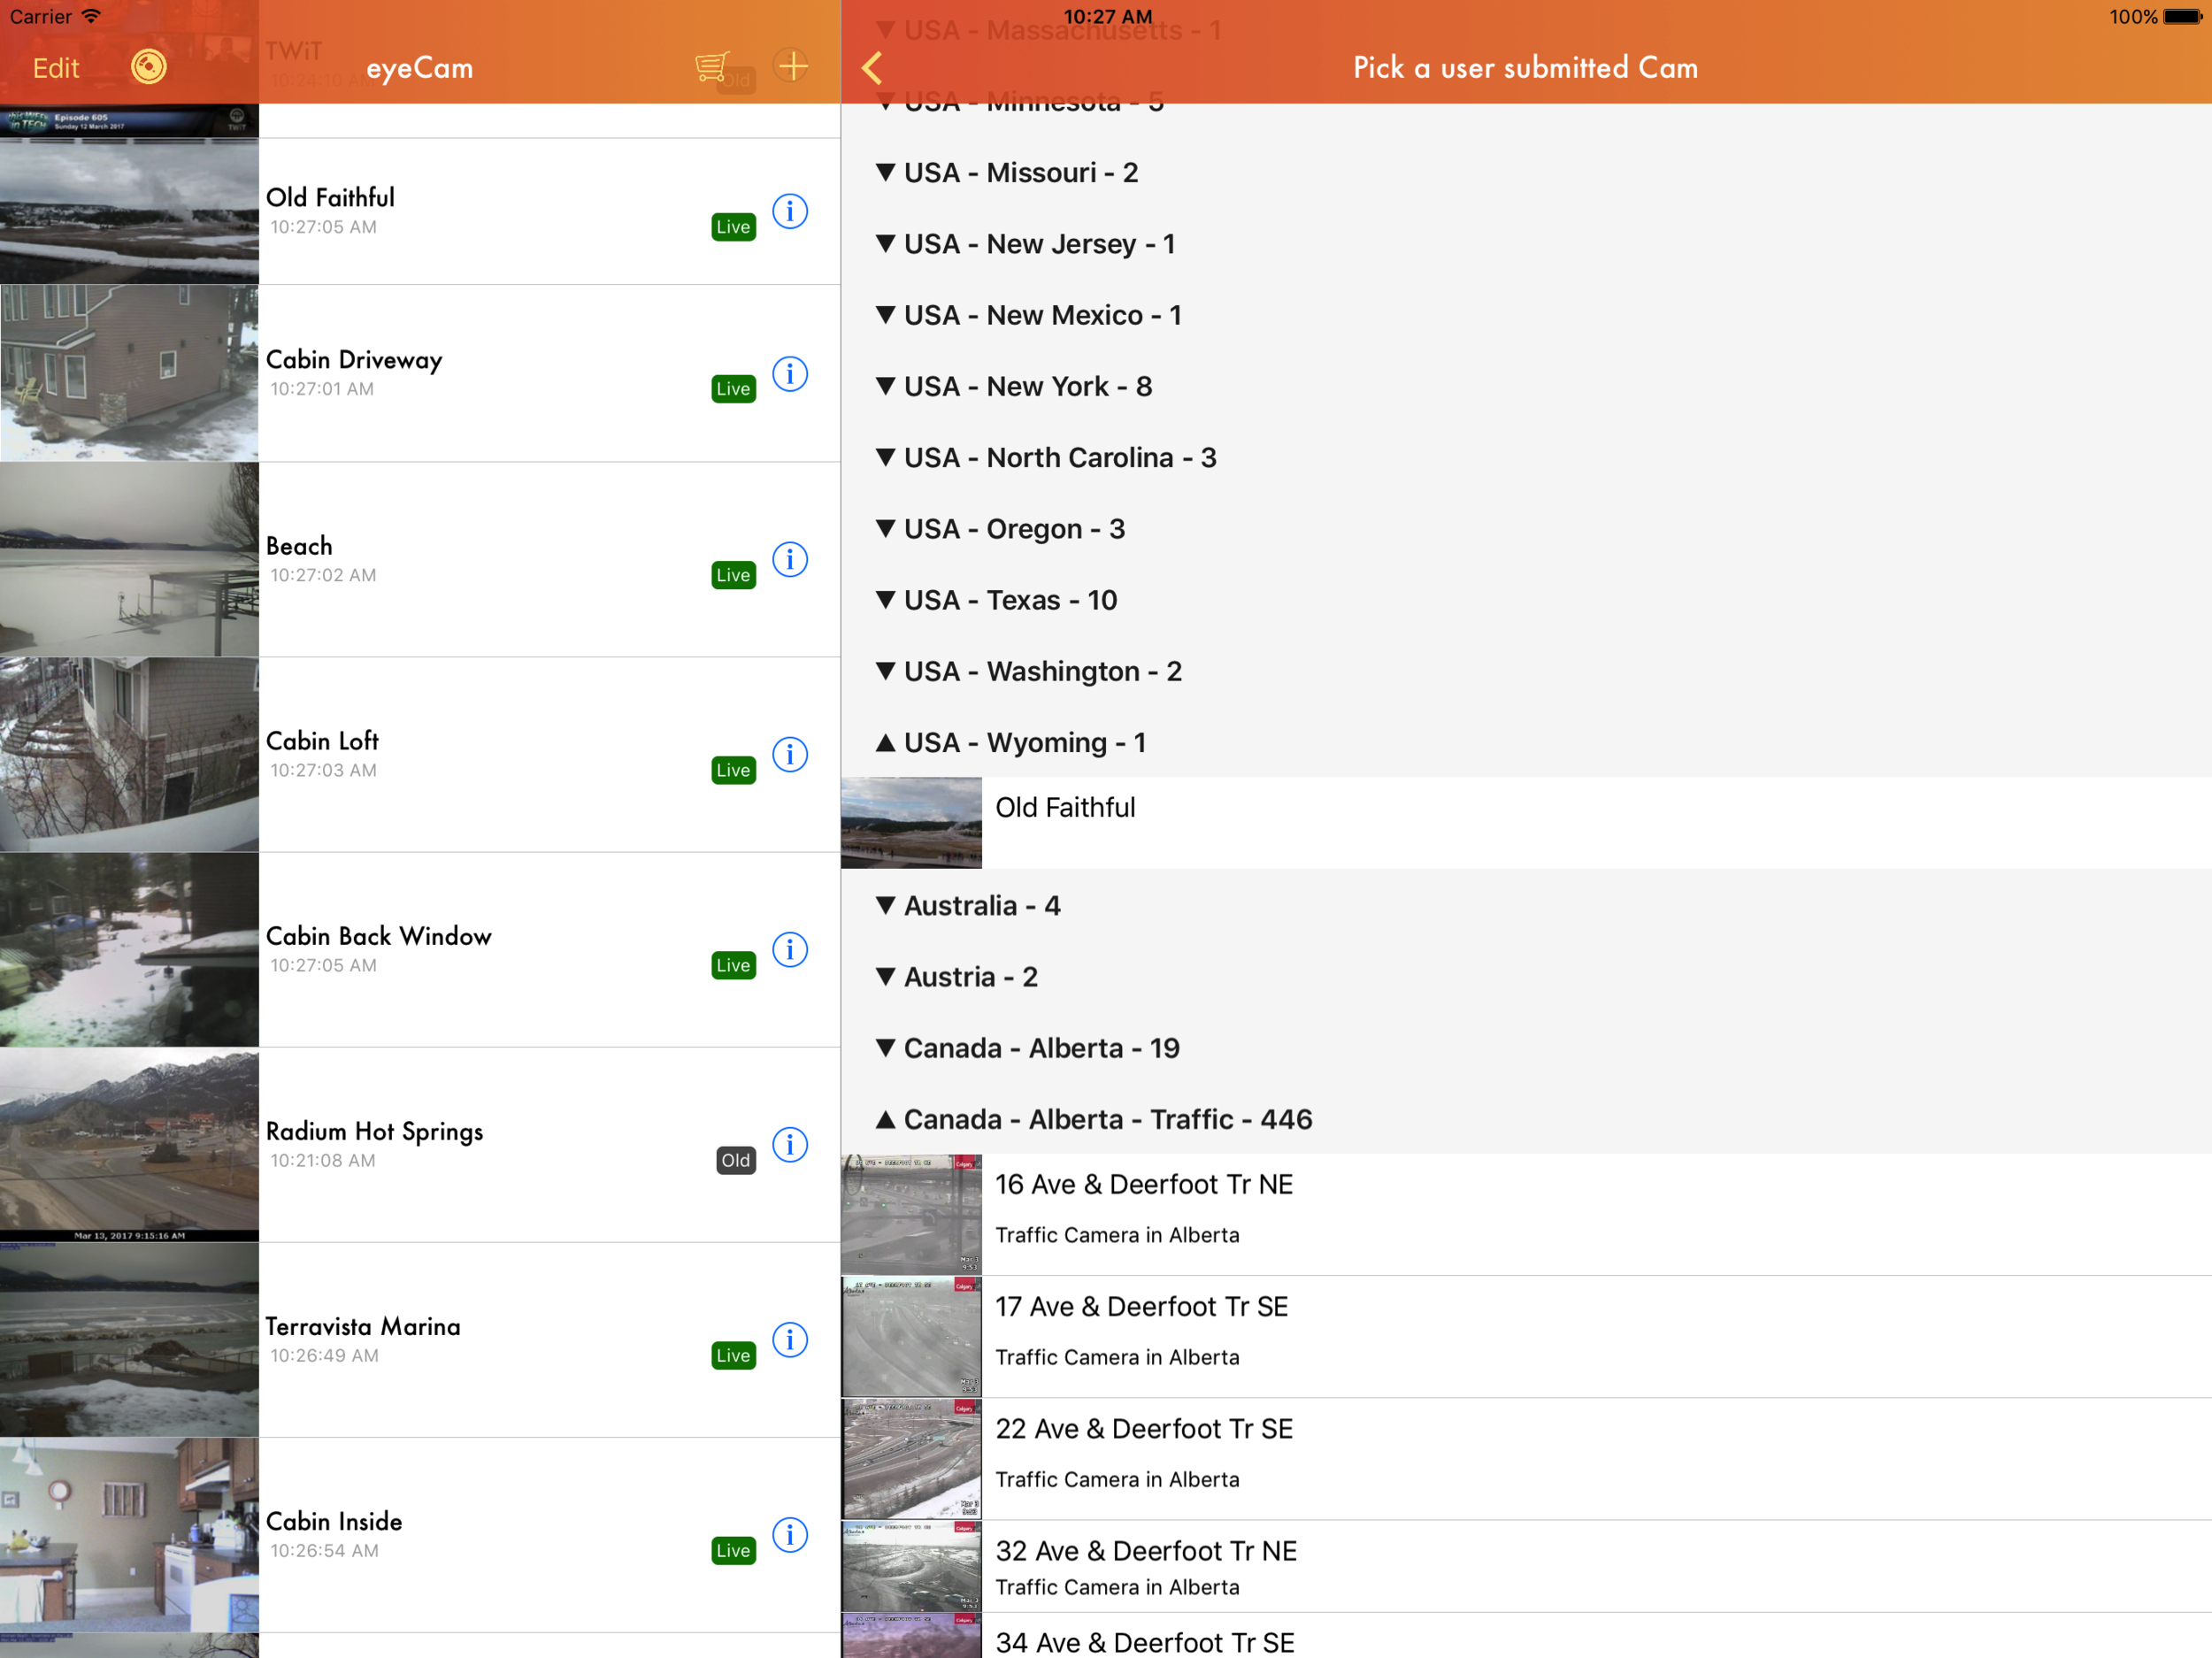Screen dimensions: 2212x1658
Task: Expand USA - North Carolina - 3 section
Action: coord(1526,458)
